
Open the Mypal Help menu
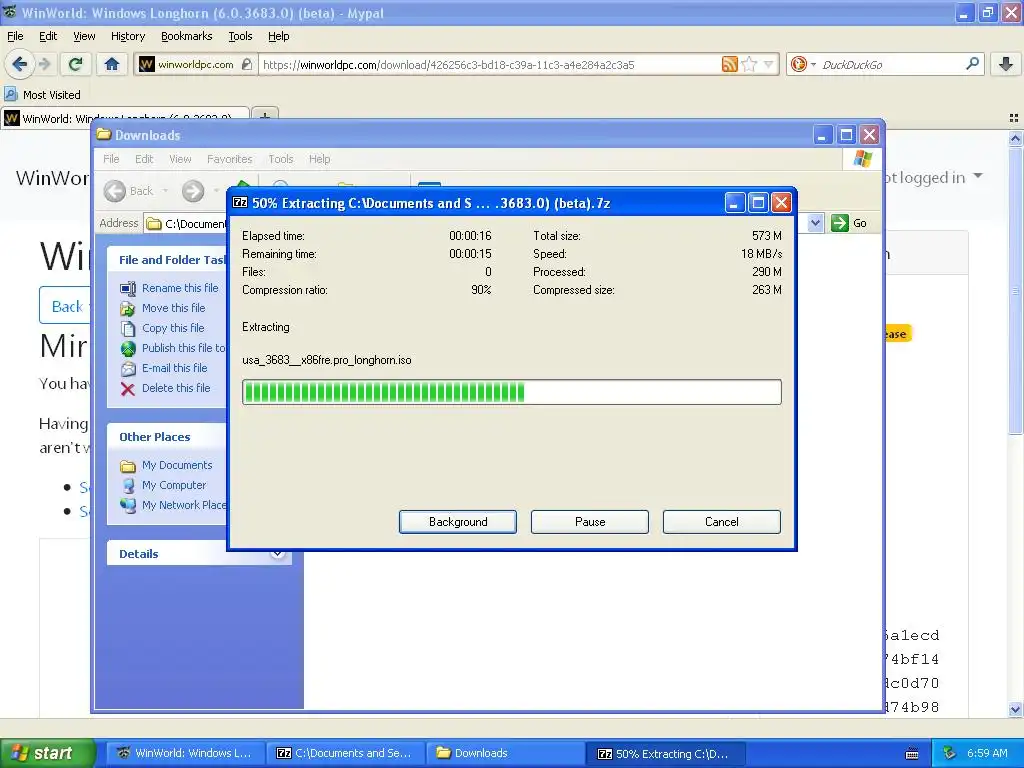[278, 36]
